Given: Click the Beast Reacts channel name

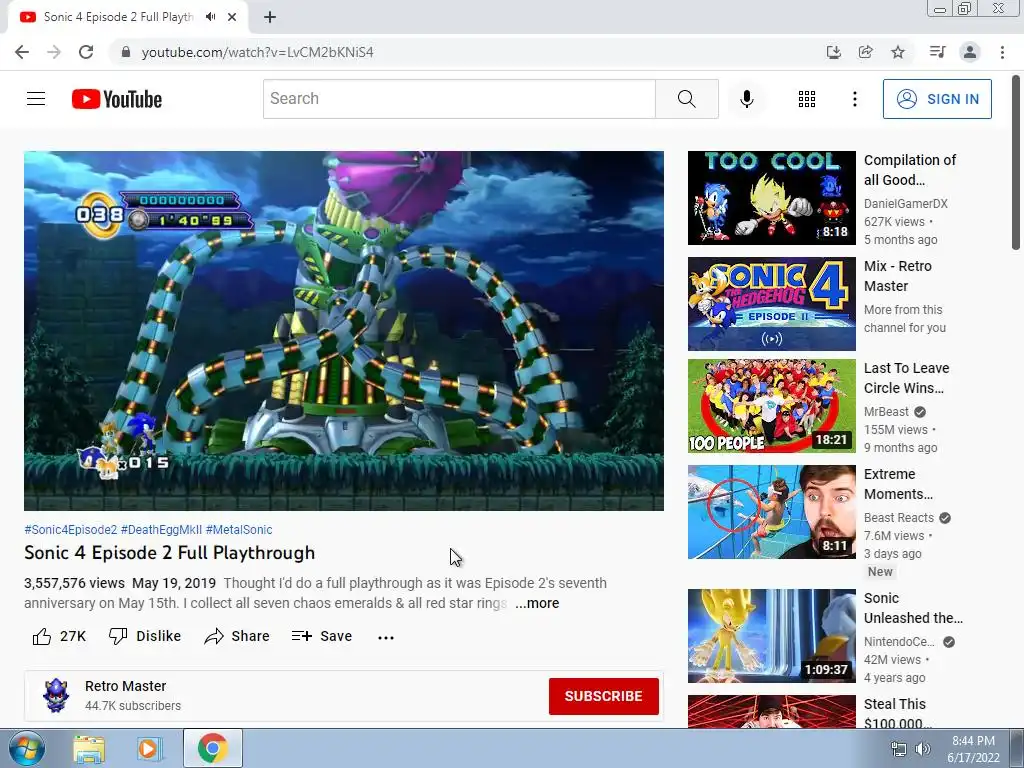Looking at the screenshot, I should [899, 517].
